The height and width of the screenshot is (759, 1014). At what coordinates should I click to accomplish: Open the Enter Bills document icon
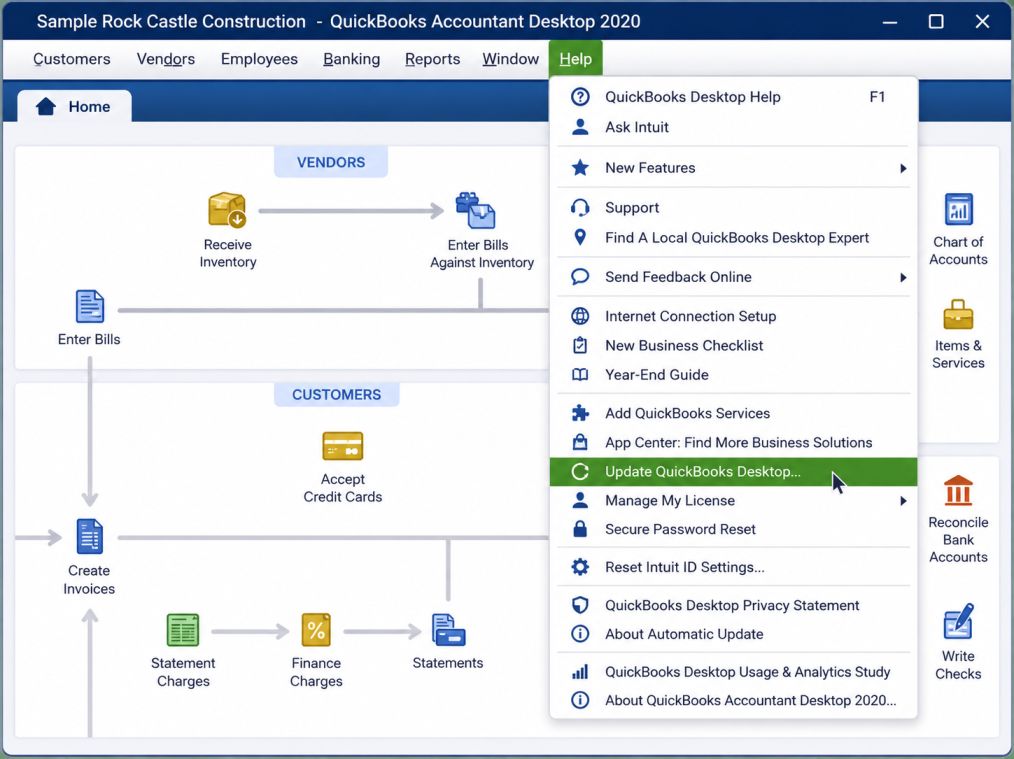(89, 306)
